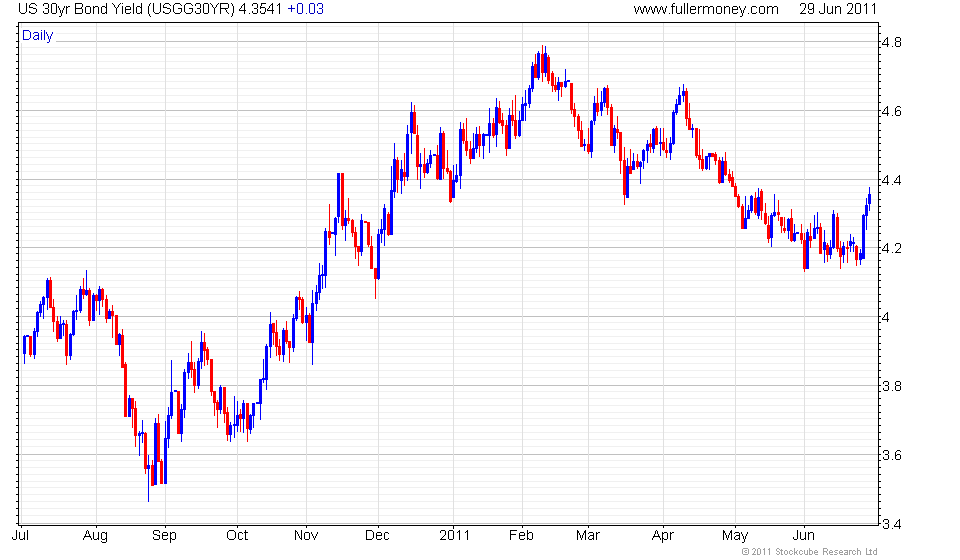Screen dimensions: 960x560
Task: Click the 3.6 y-axis label
Action: (x=891, y=455)
